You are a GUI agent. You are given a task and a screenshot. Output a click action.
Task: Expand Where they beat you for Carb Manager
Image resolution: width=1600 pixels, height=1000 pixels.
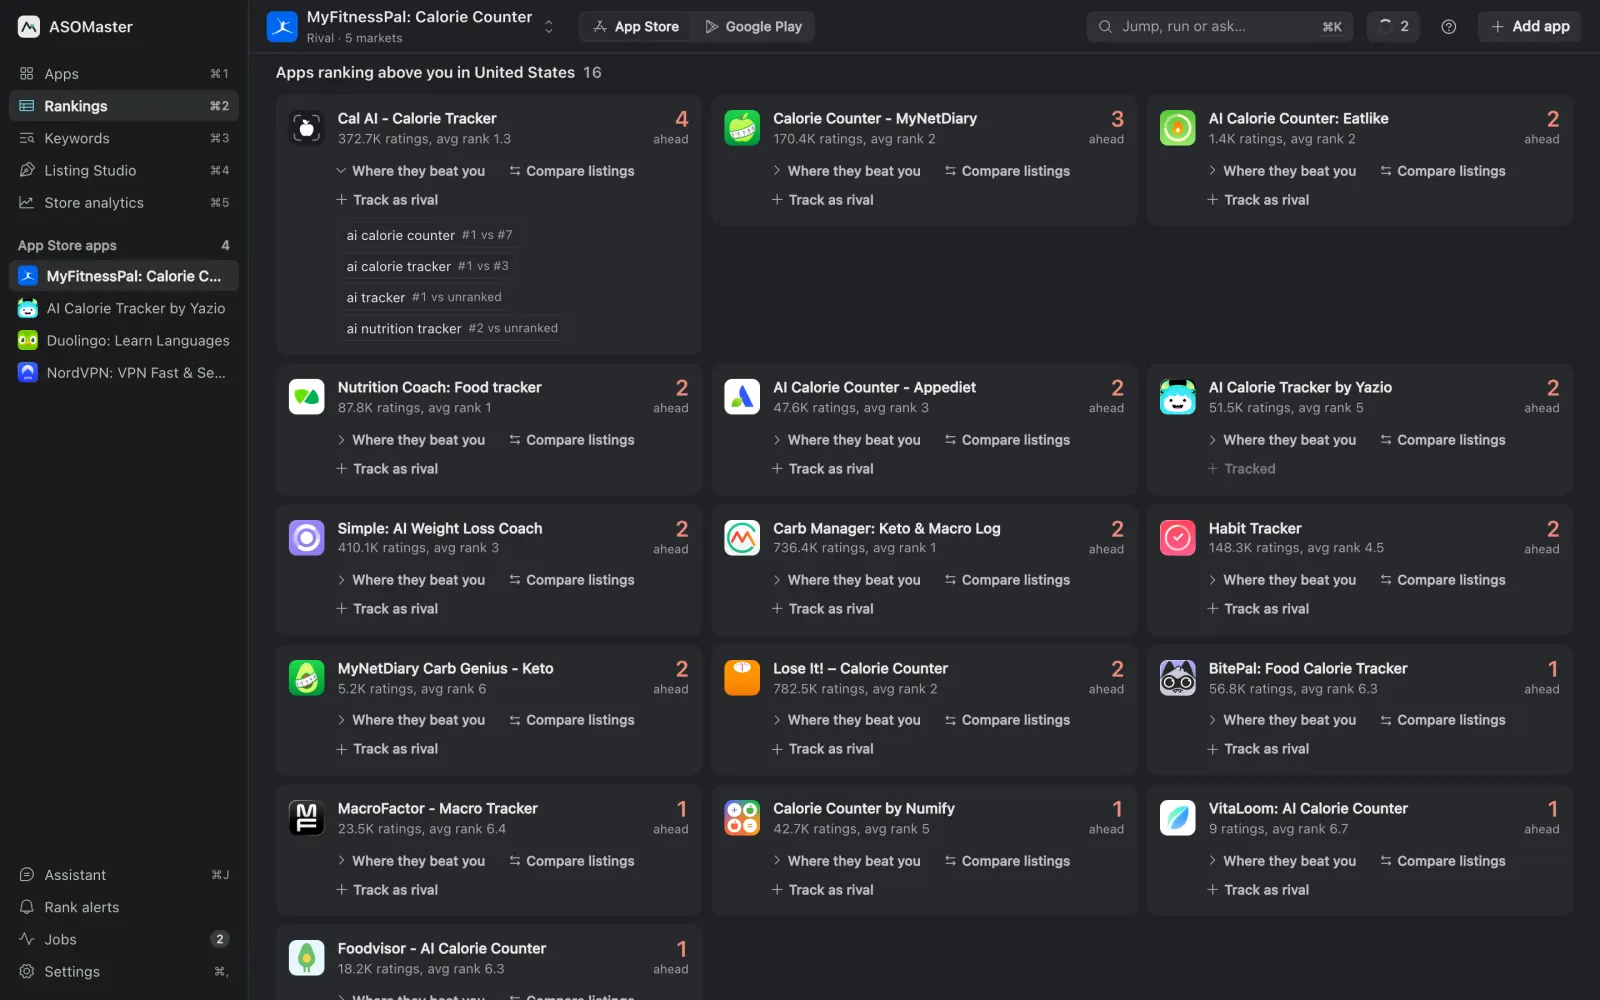(846, 580)
